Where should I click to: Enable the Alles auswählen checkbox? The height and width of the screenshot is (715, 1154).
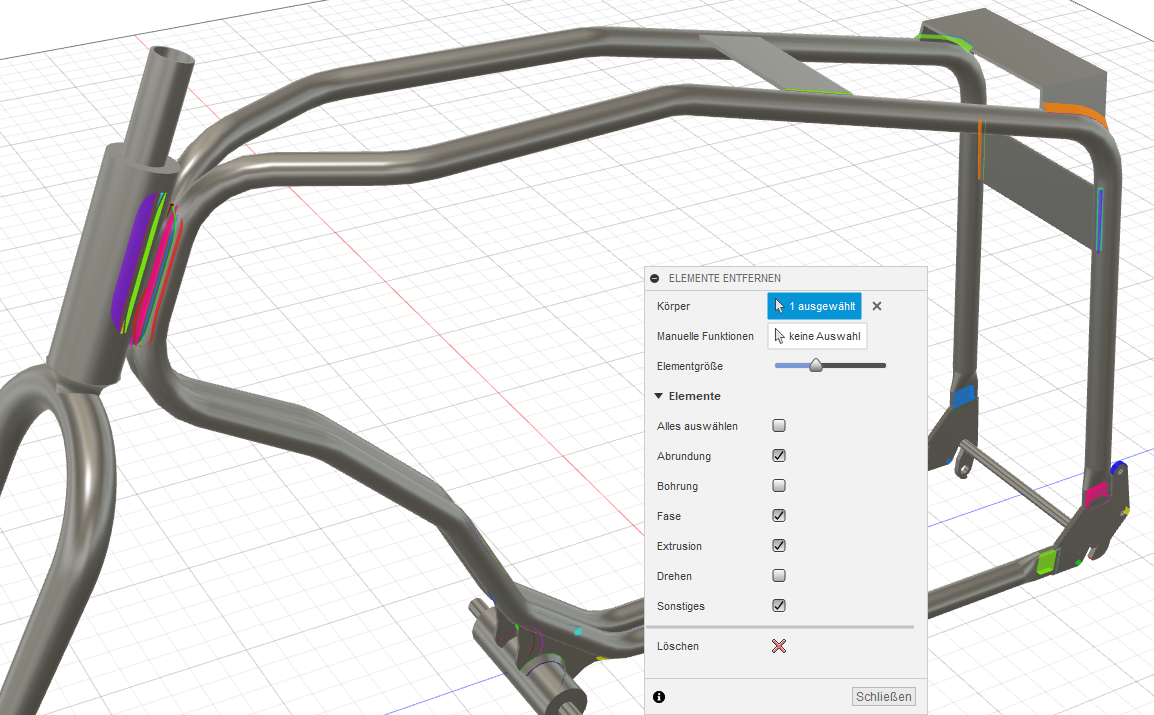pos(778,425)
